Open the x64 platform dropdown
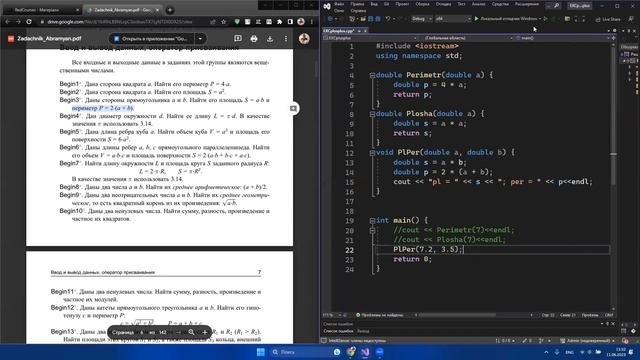Image resolution: width=640 pixels, height=360 pixels. (453, 19)
